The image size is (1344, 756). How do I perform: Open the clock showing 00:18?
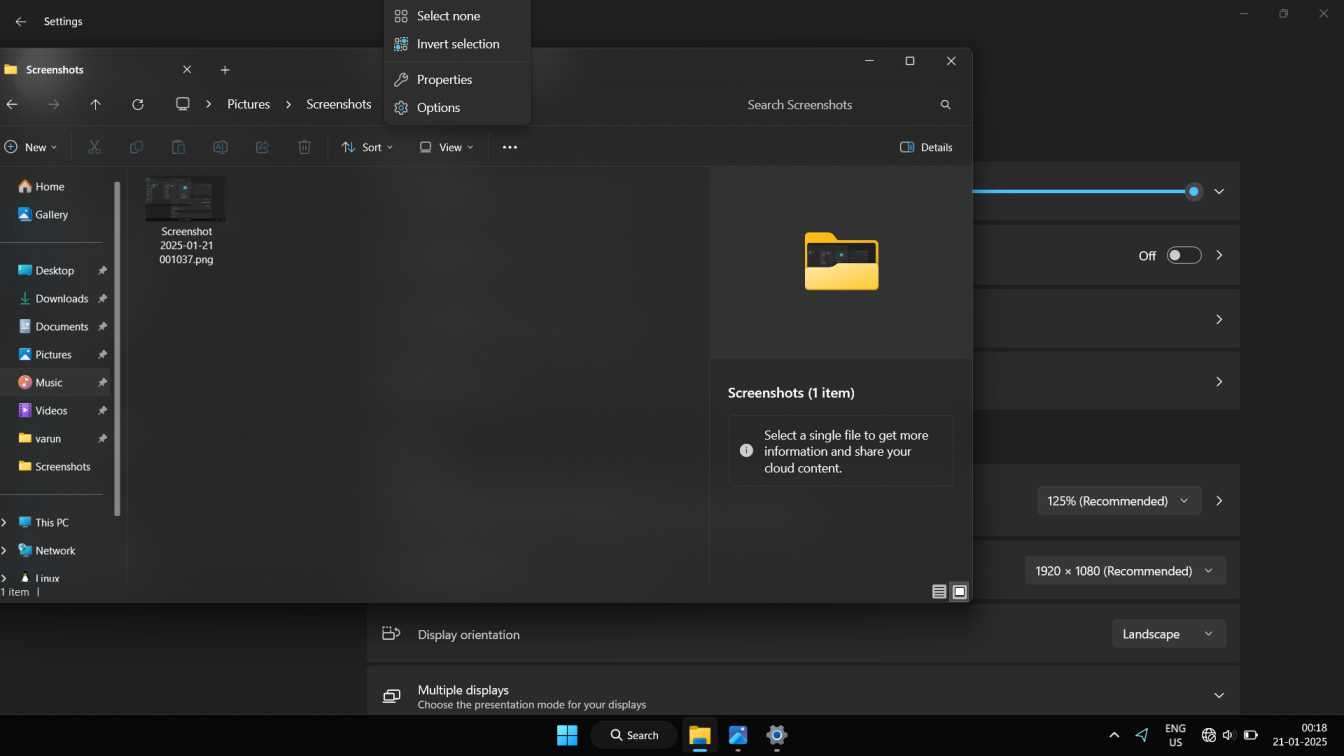tap(1299, 735)
